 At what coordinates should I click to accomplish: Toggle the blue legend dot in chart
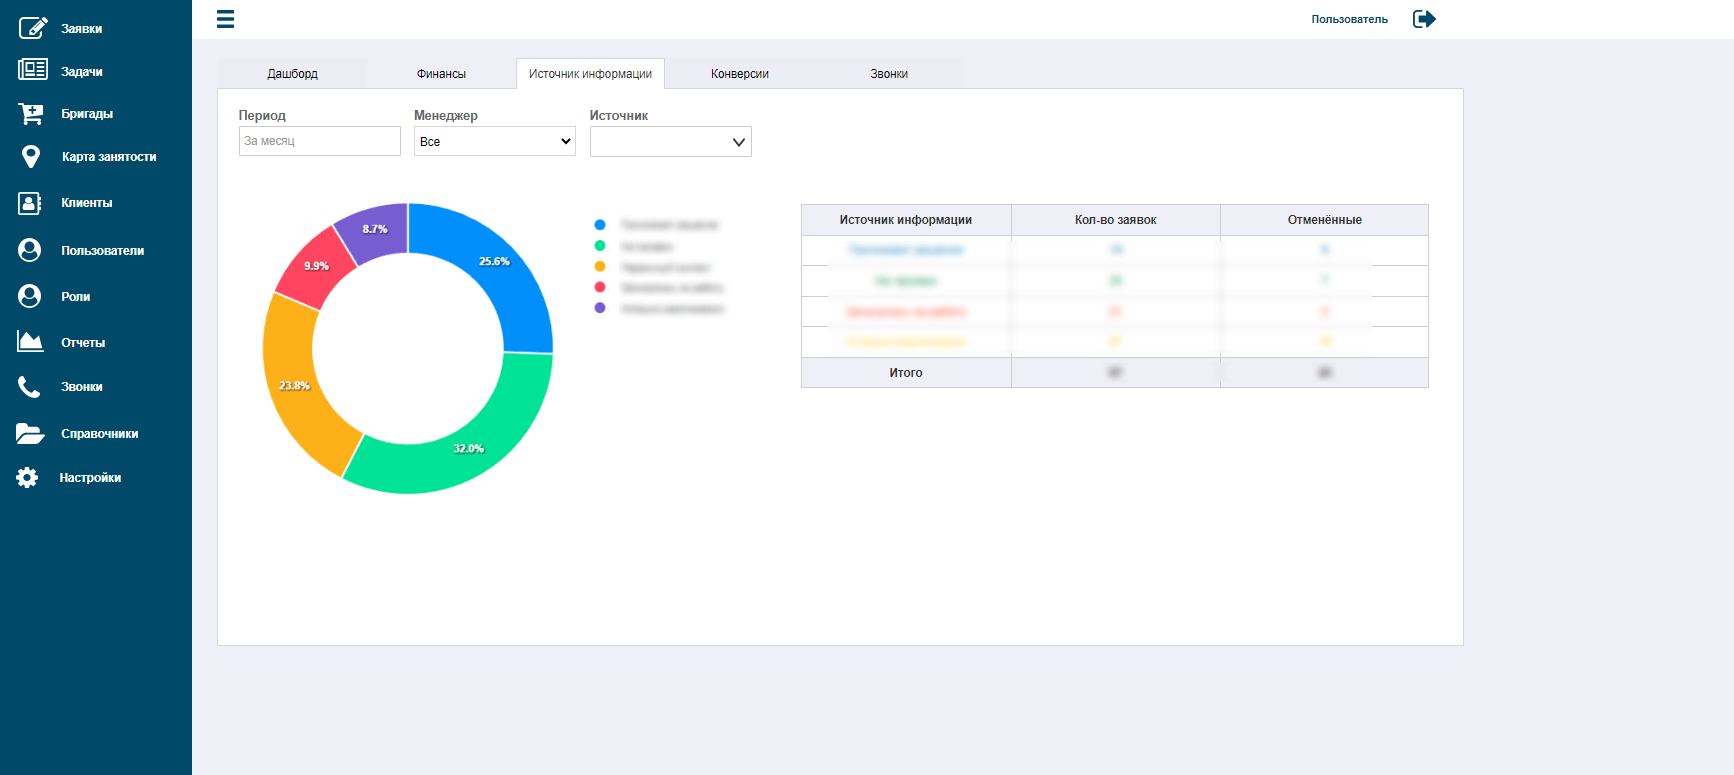600,225
